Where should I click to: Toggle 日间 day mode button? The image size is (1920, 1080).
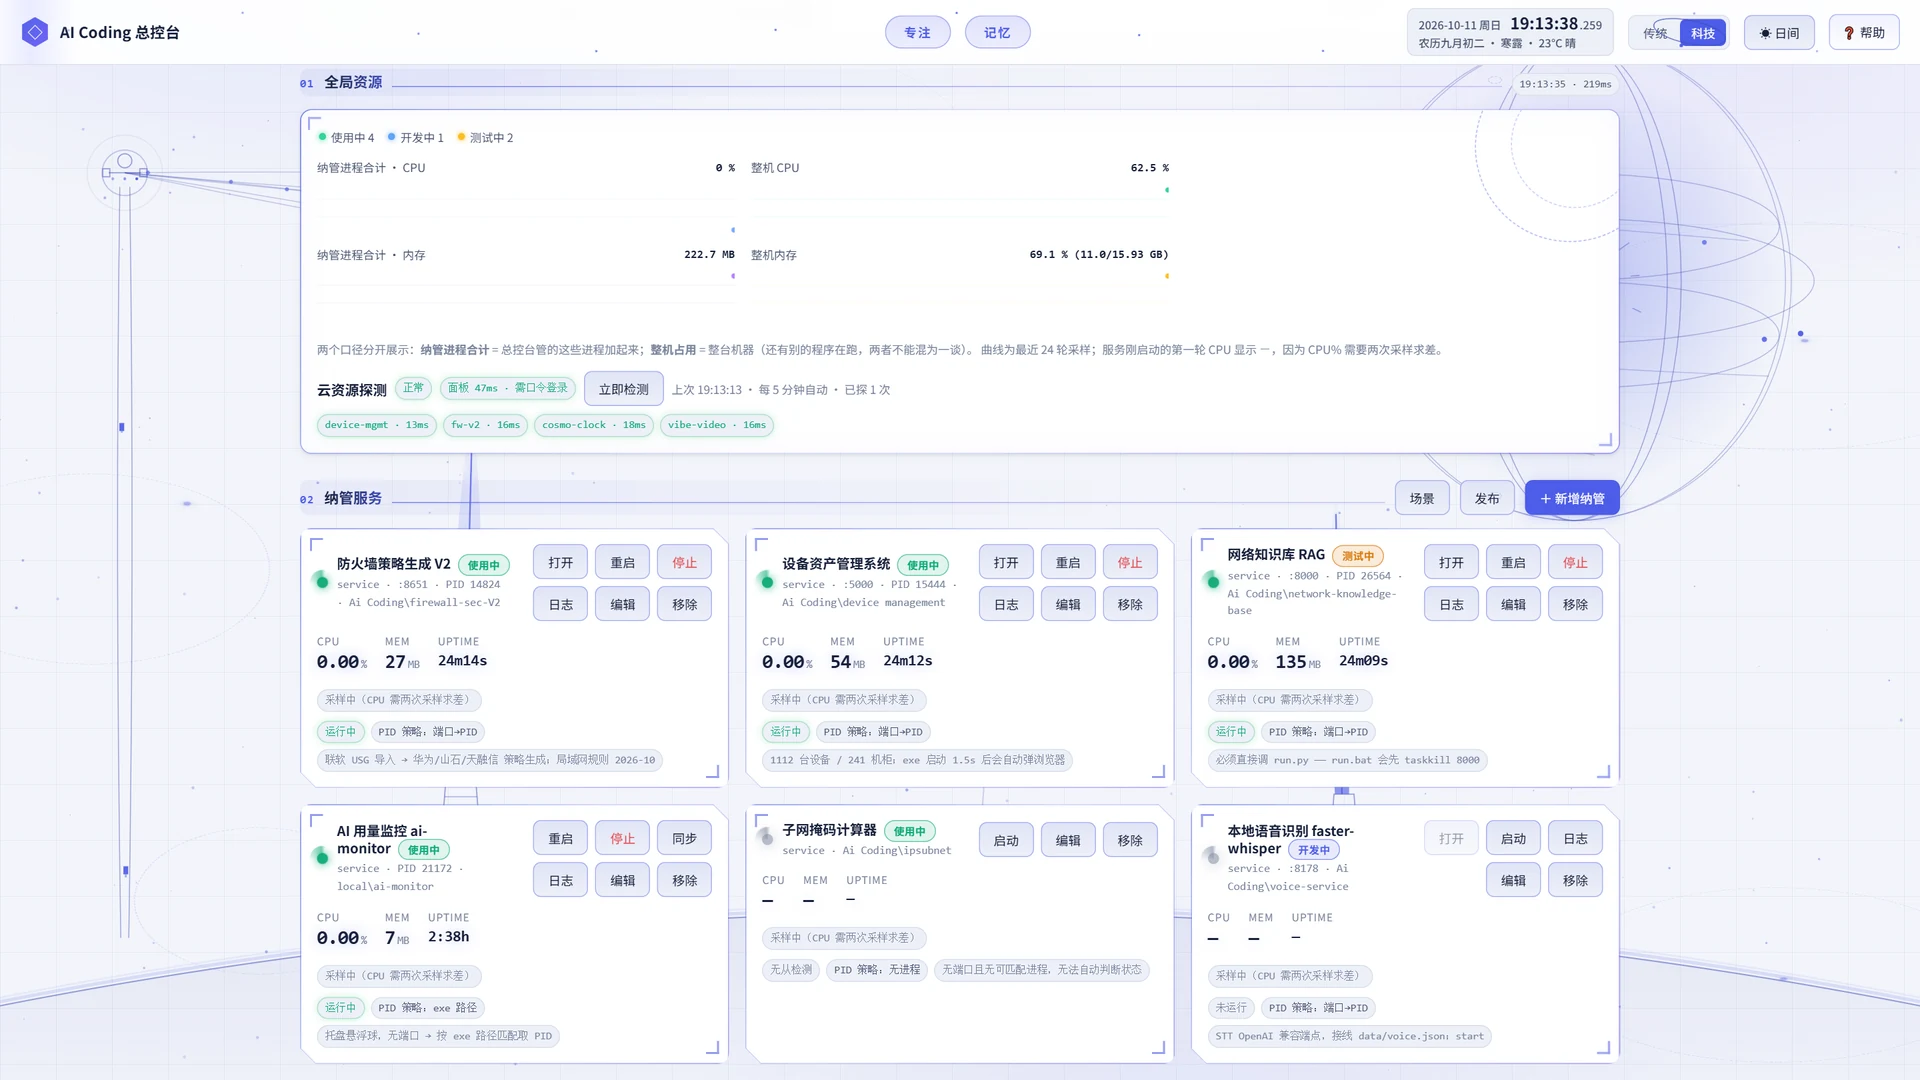pyautogui.click(x=1779, y=33)
